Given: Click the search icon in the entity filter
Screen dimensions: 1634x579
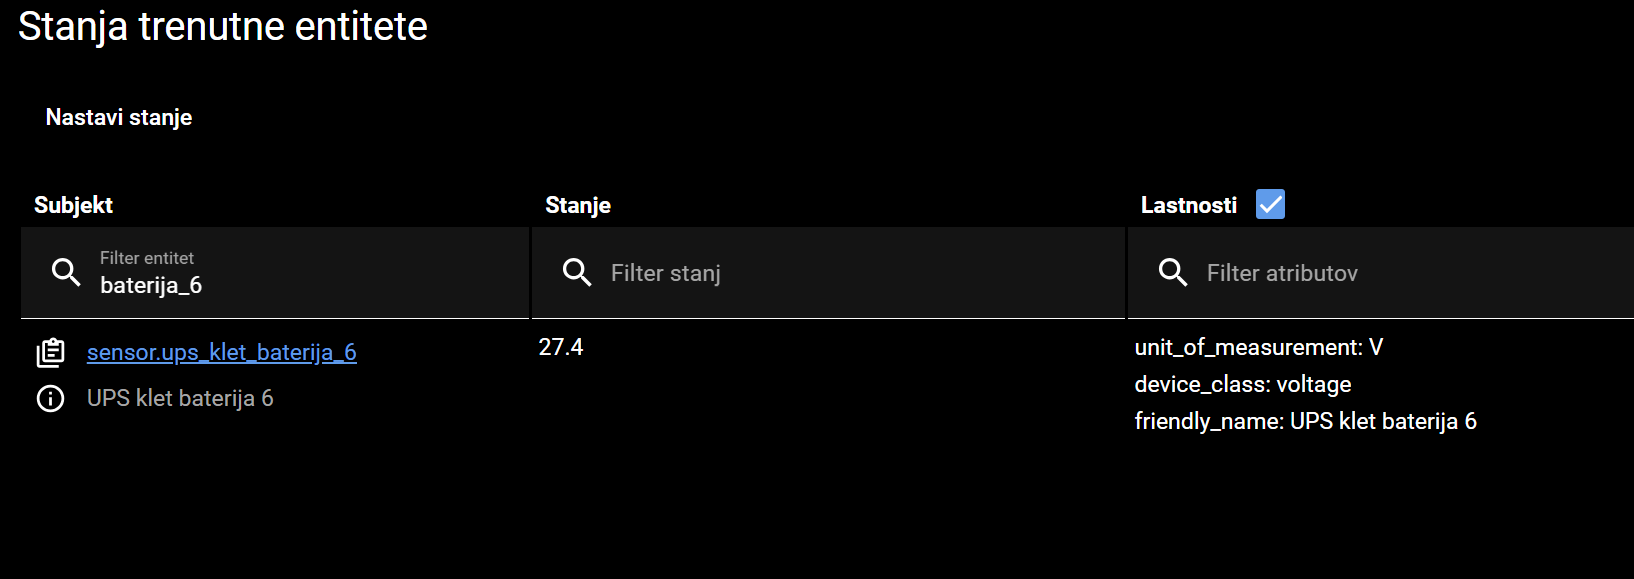Looking at the screenshot, I should (x=66, y=272).
